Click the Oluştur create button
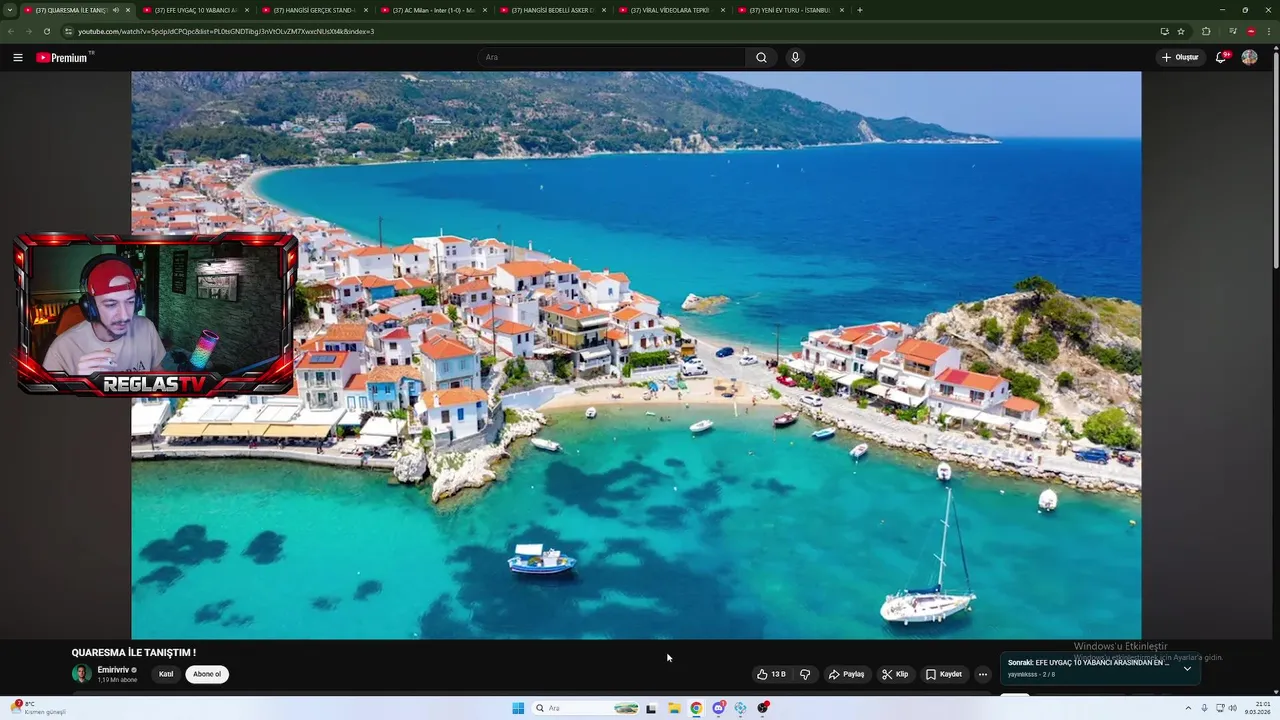This screenshot has height=720, width=1280. (1180, 57)
